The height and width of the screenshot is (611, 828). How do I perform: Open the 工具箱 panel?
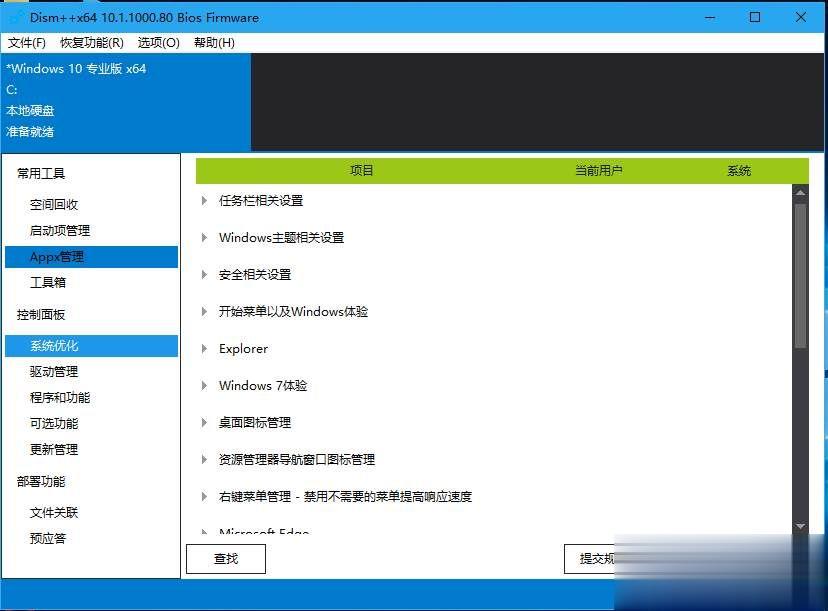click(x=50, y=282)
